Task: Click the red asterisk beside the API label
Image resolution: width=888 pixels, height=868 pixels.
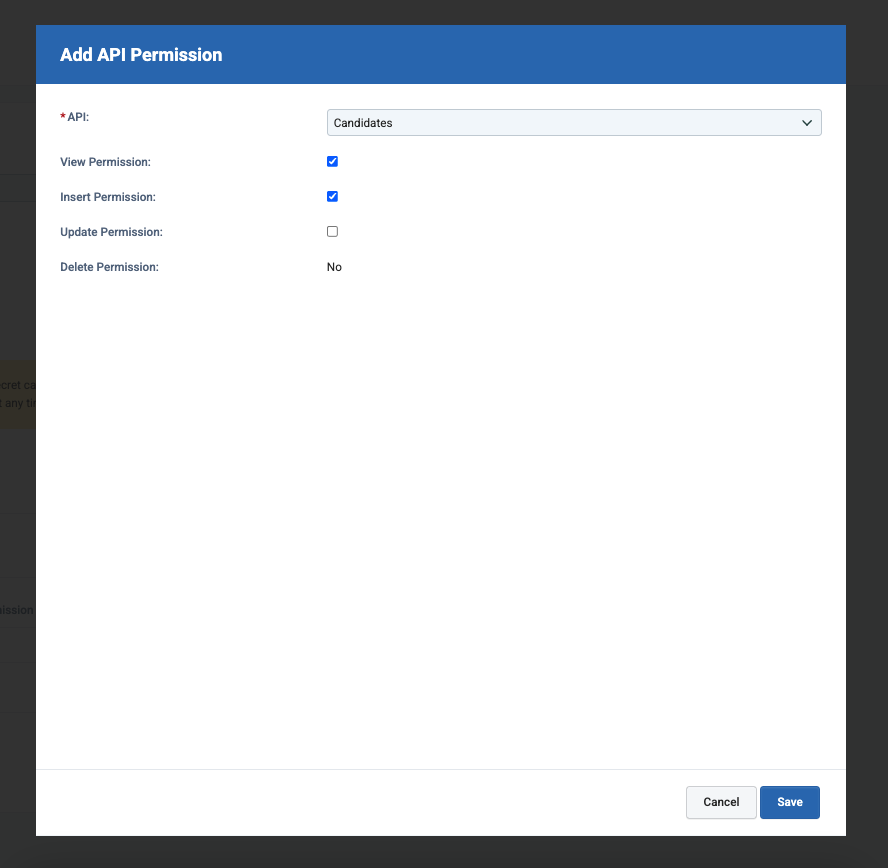Action: point(62,116)
